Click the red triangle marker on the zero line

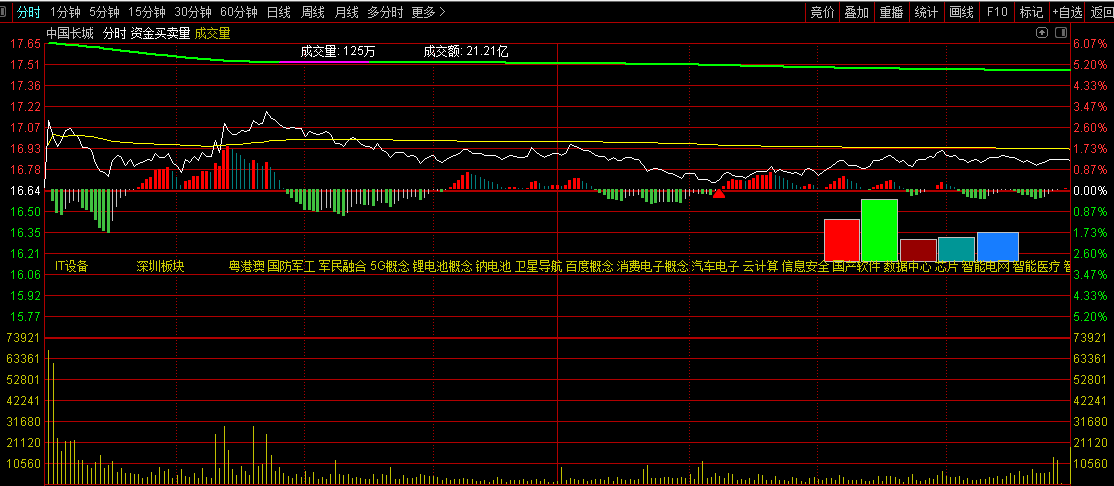point(719,193)
